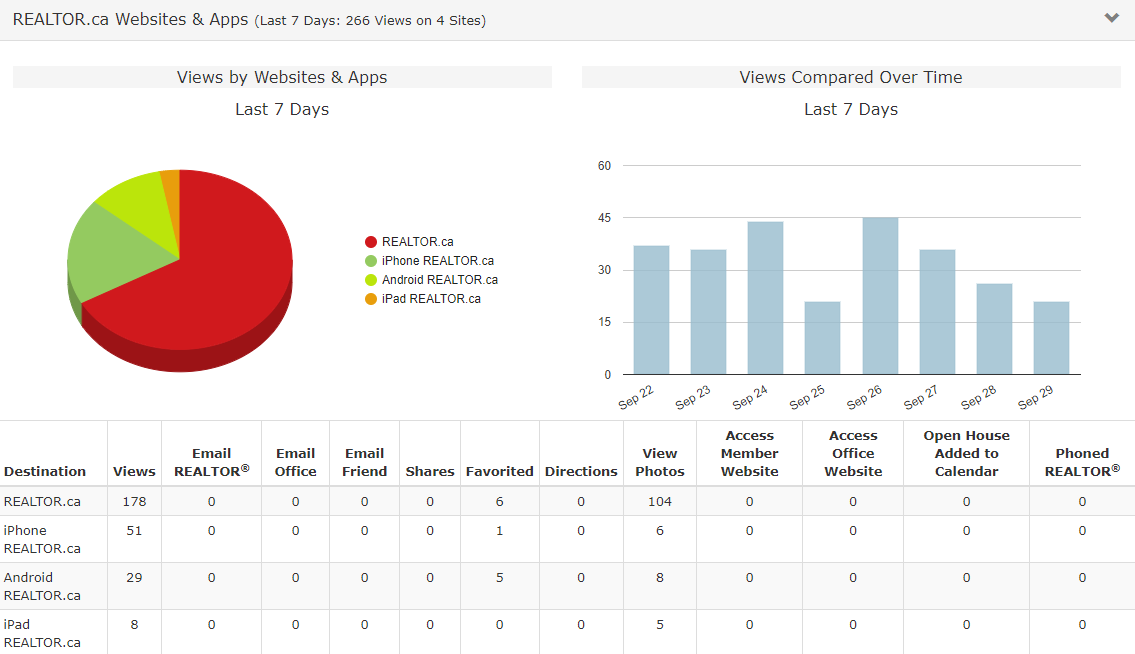The height and width of the screenshot is (654, 1135).
Task: Click the 'Android REALTOR.ca' legend label
Action: click(440, 280)
